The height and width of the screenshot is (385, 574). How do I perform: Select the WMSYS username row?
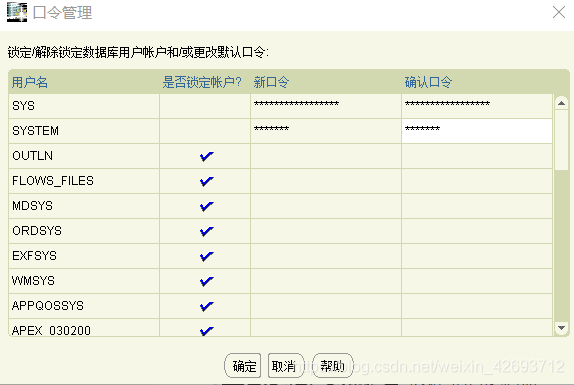[x=84, y=281]
